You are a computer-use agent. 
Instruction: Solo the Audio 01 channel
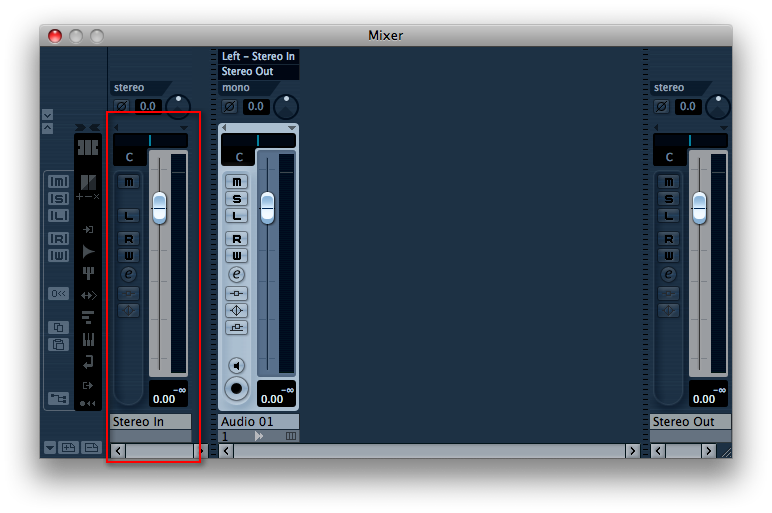237,199
